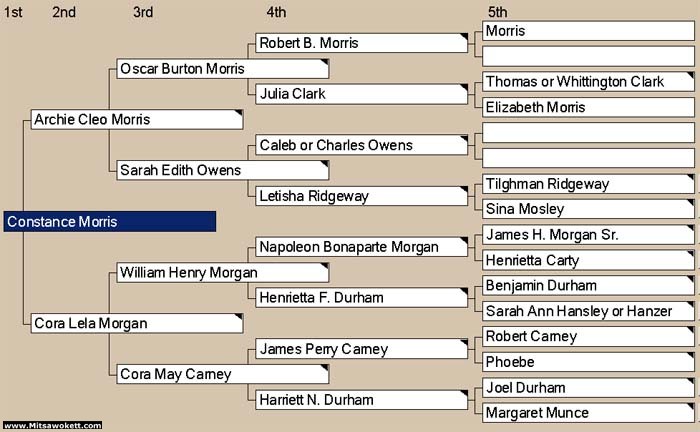Viewport: 700px width, 432px height.
Task: Select Cora May Carney box
Action: point(223,374)
